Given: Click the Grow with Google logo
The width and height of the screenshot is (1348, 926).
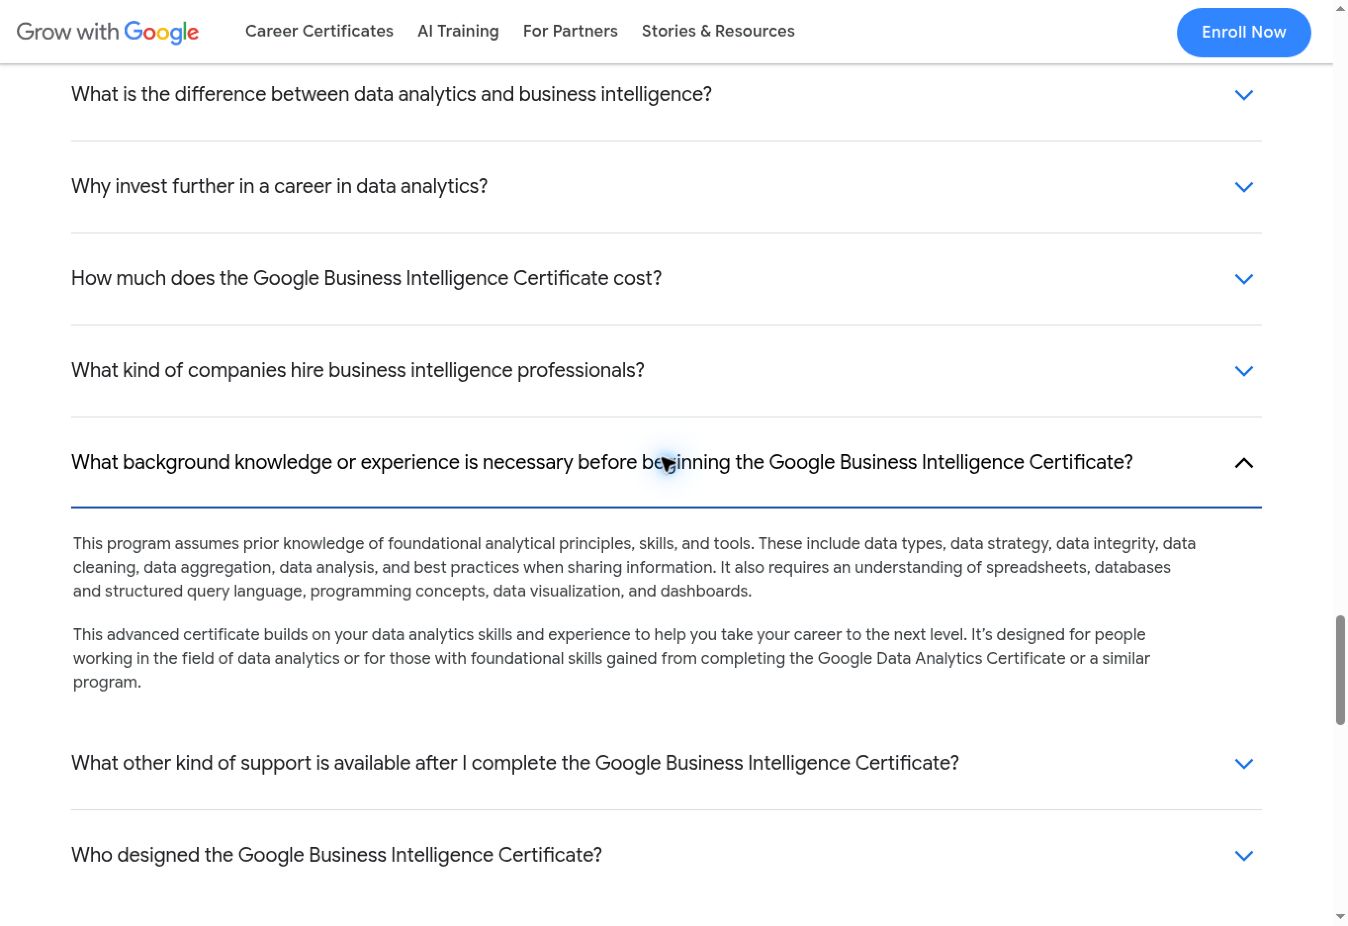Looking at the screenshot, I should point(108,32).
